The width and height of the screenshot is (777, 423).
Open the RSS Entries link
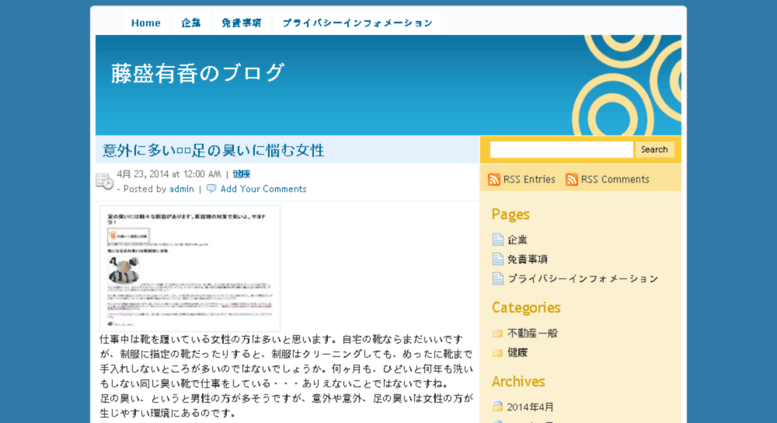[x=529, y=179]
